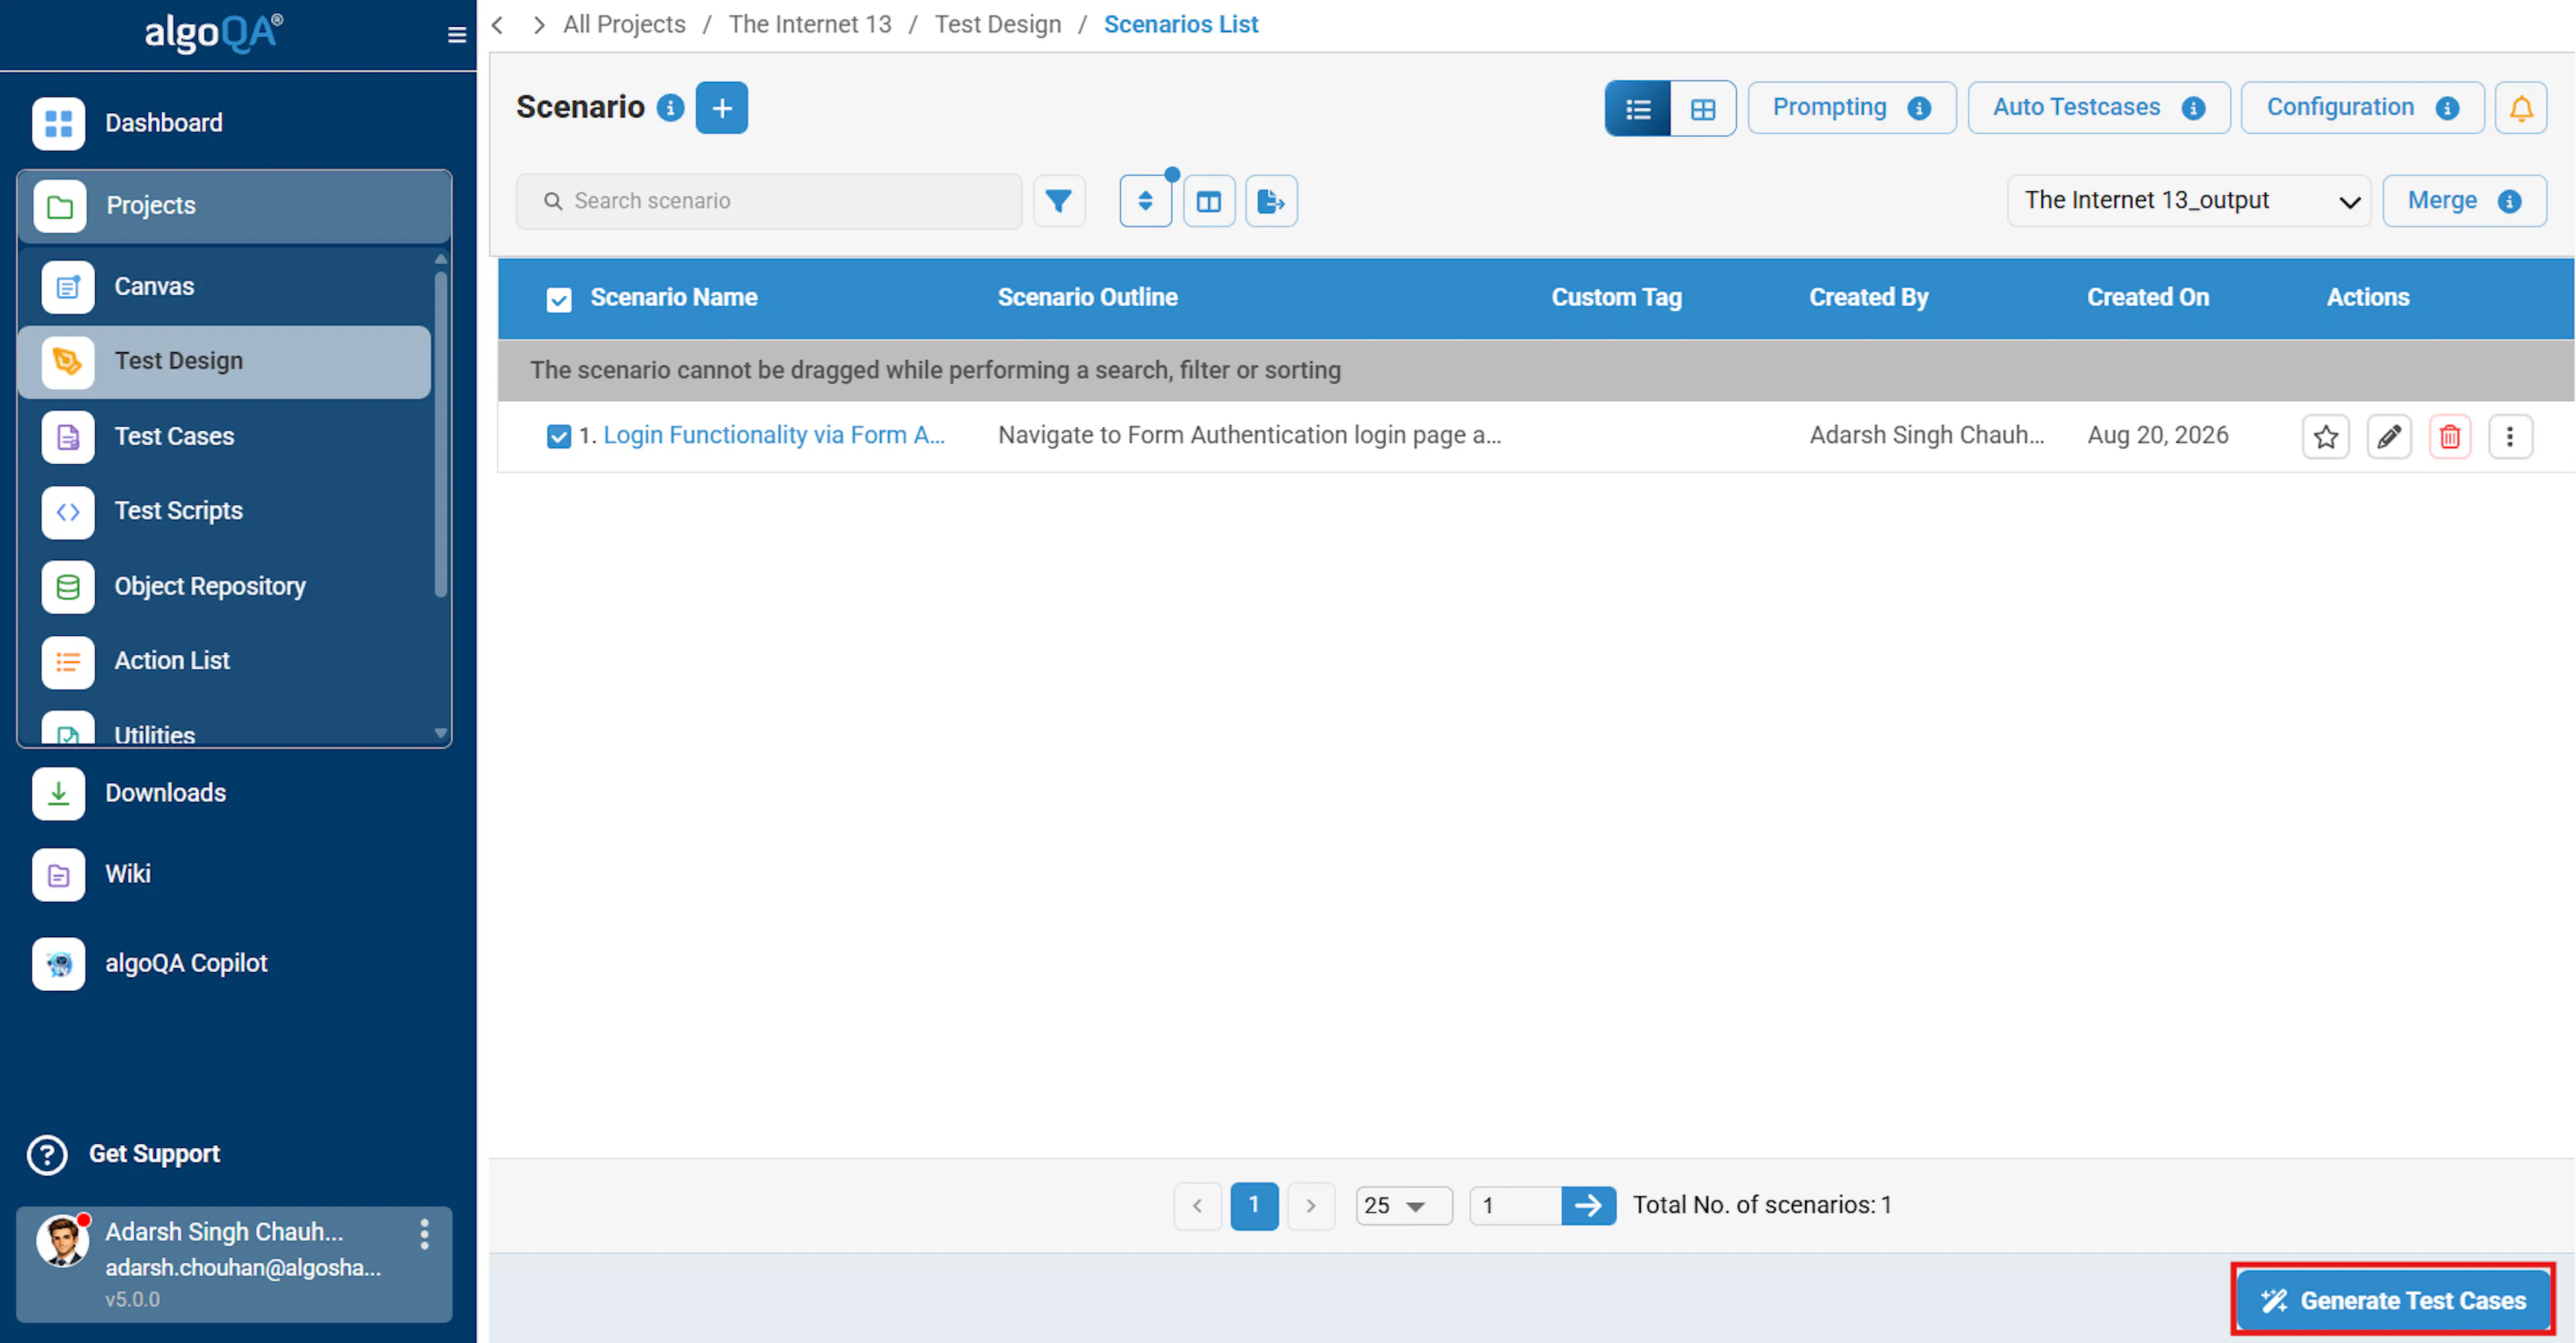Screen dimensions: 2576x1343
Task: Open the notifications bell
Action: coord(2521,108)
